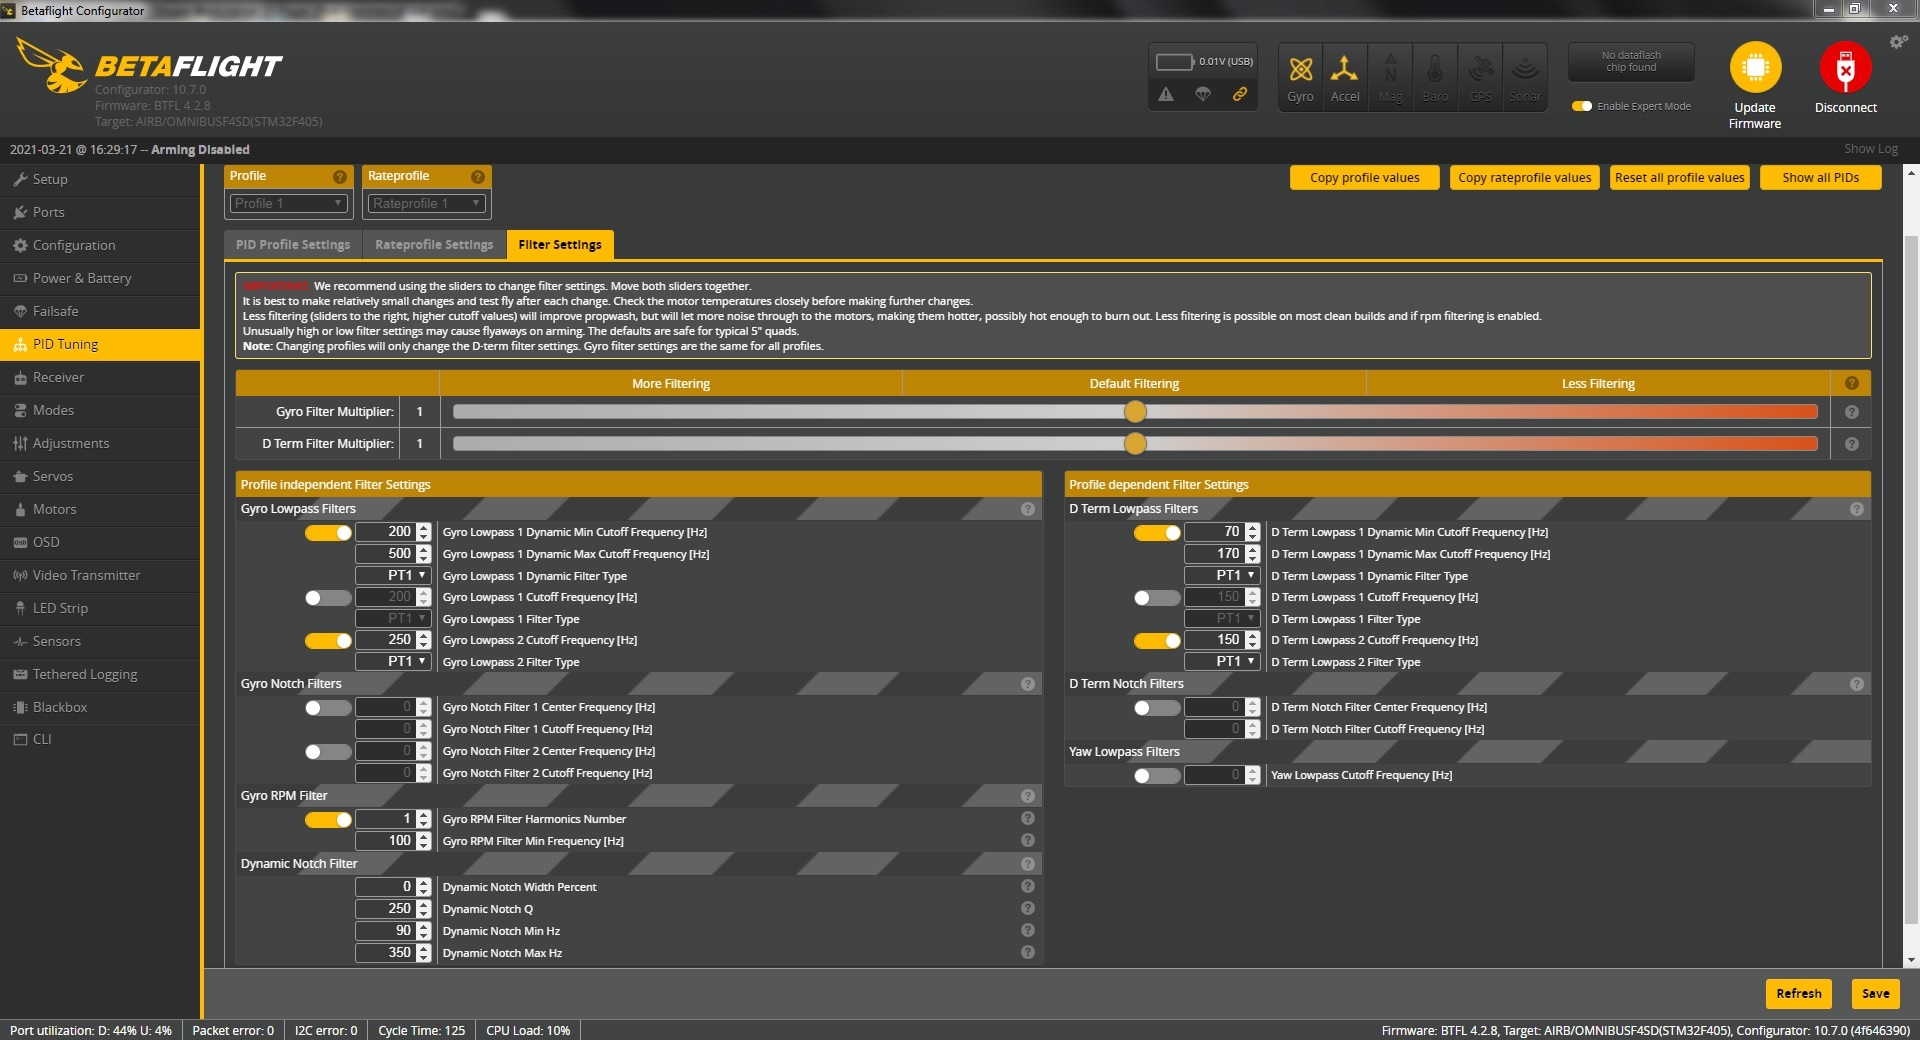Click the failsafe parachute status icon

pos(1203,94)
